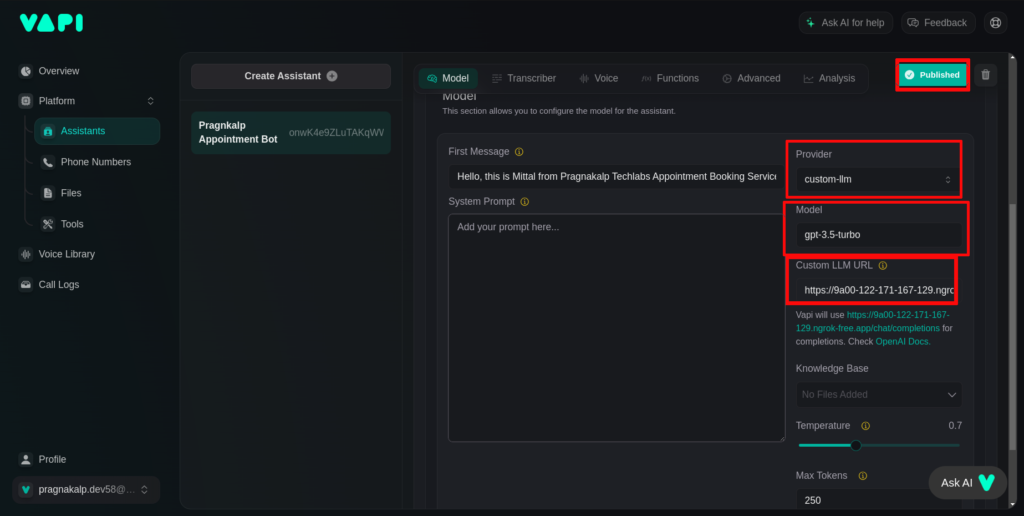
Task: Click the Platform section icon
Action: tap(26, 101)
